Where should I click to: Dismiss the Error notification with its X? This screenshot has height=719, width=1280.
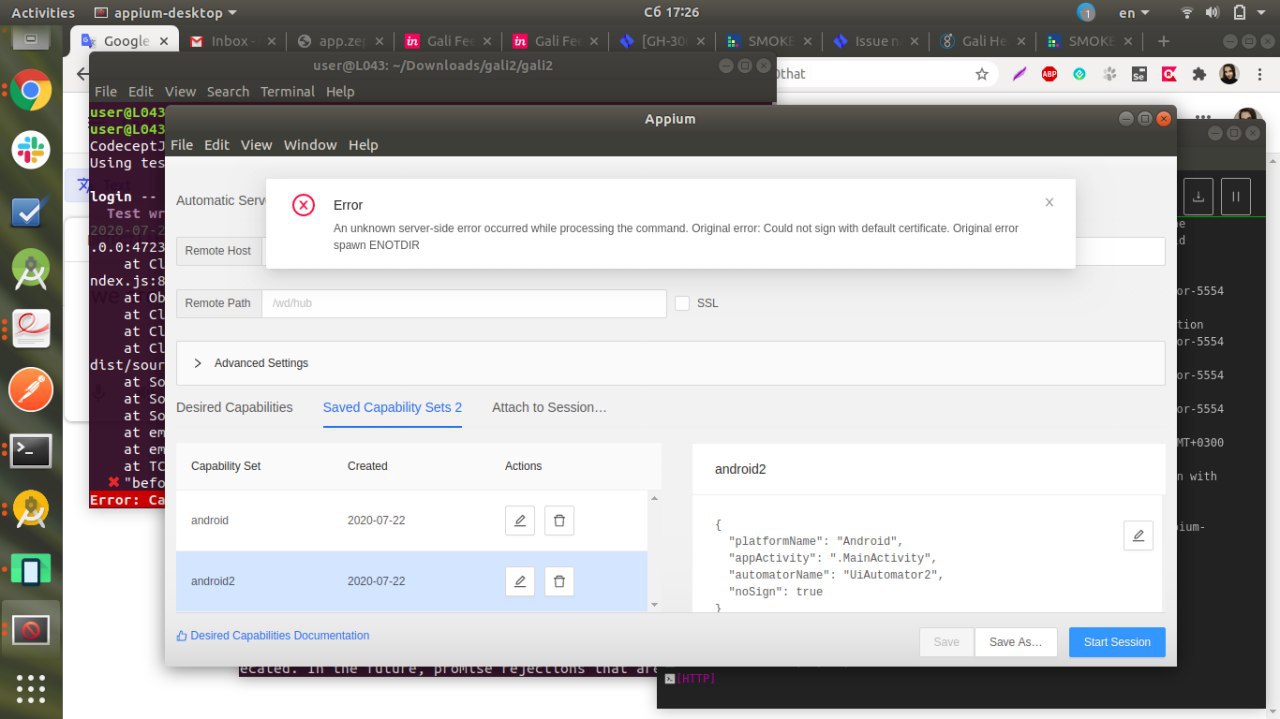point(1049,202)
